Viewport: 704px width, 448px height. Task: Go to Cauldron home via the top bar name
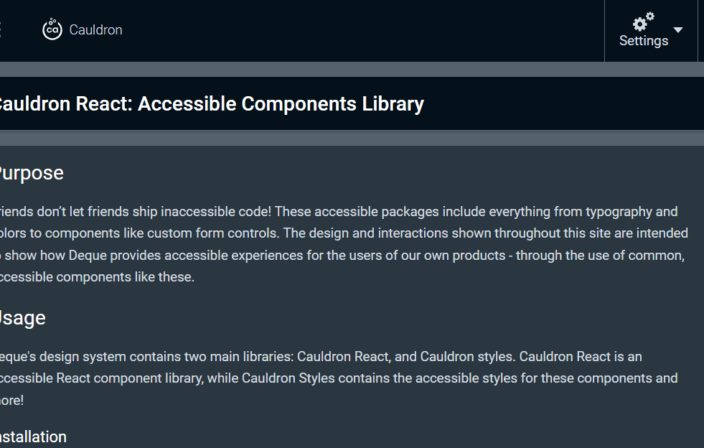(x=96, y=30)
